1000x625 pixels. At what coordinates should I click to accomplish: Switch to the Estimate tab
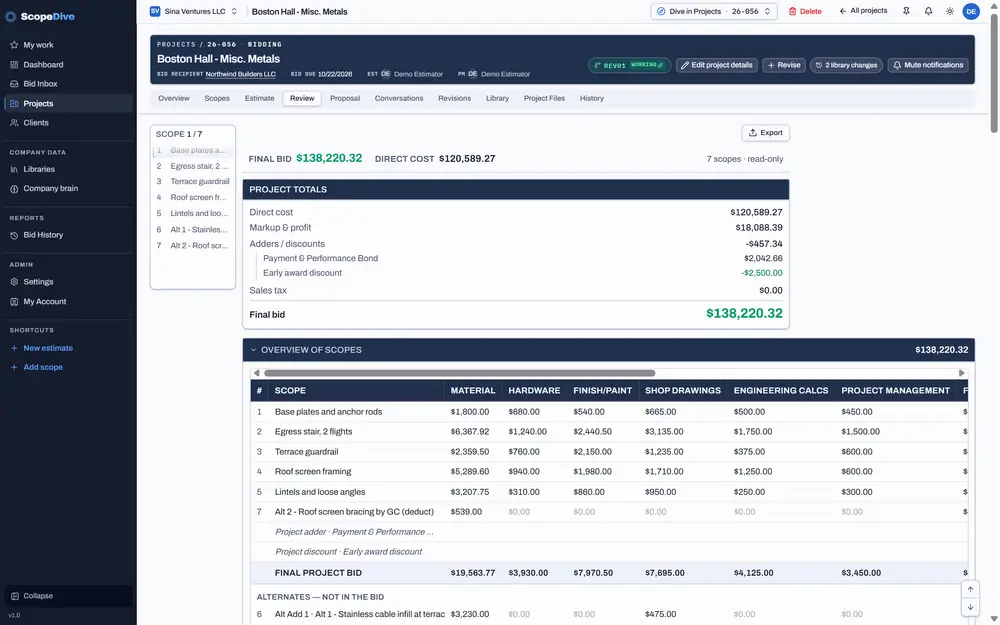(x=259, y=98)
